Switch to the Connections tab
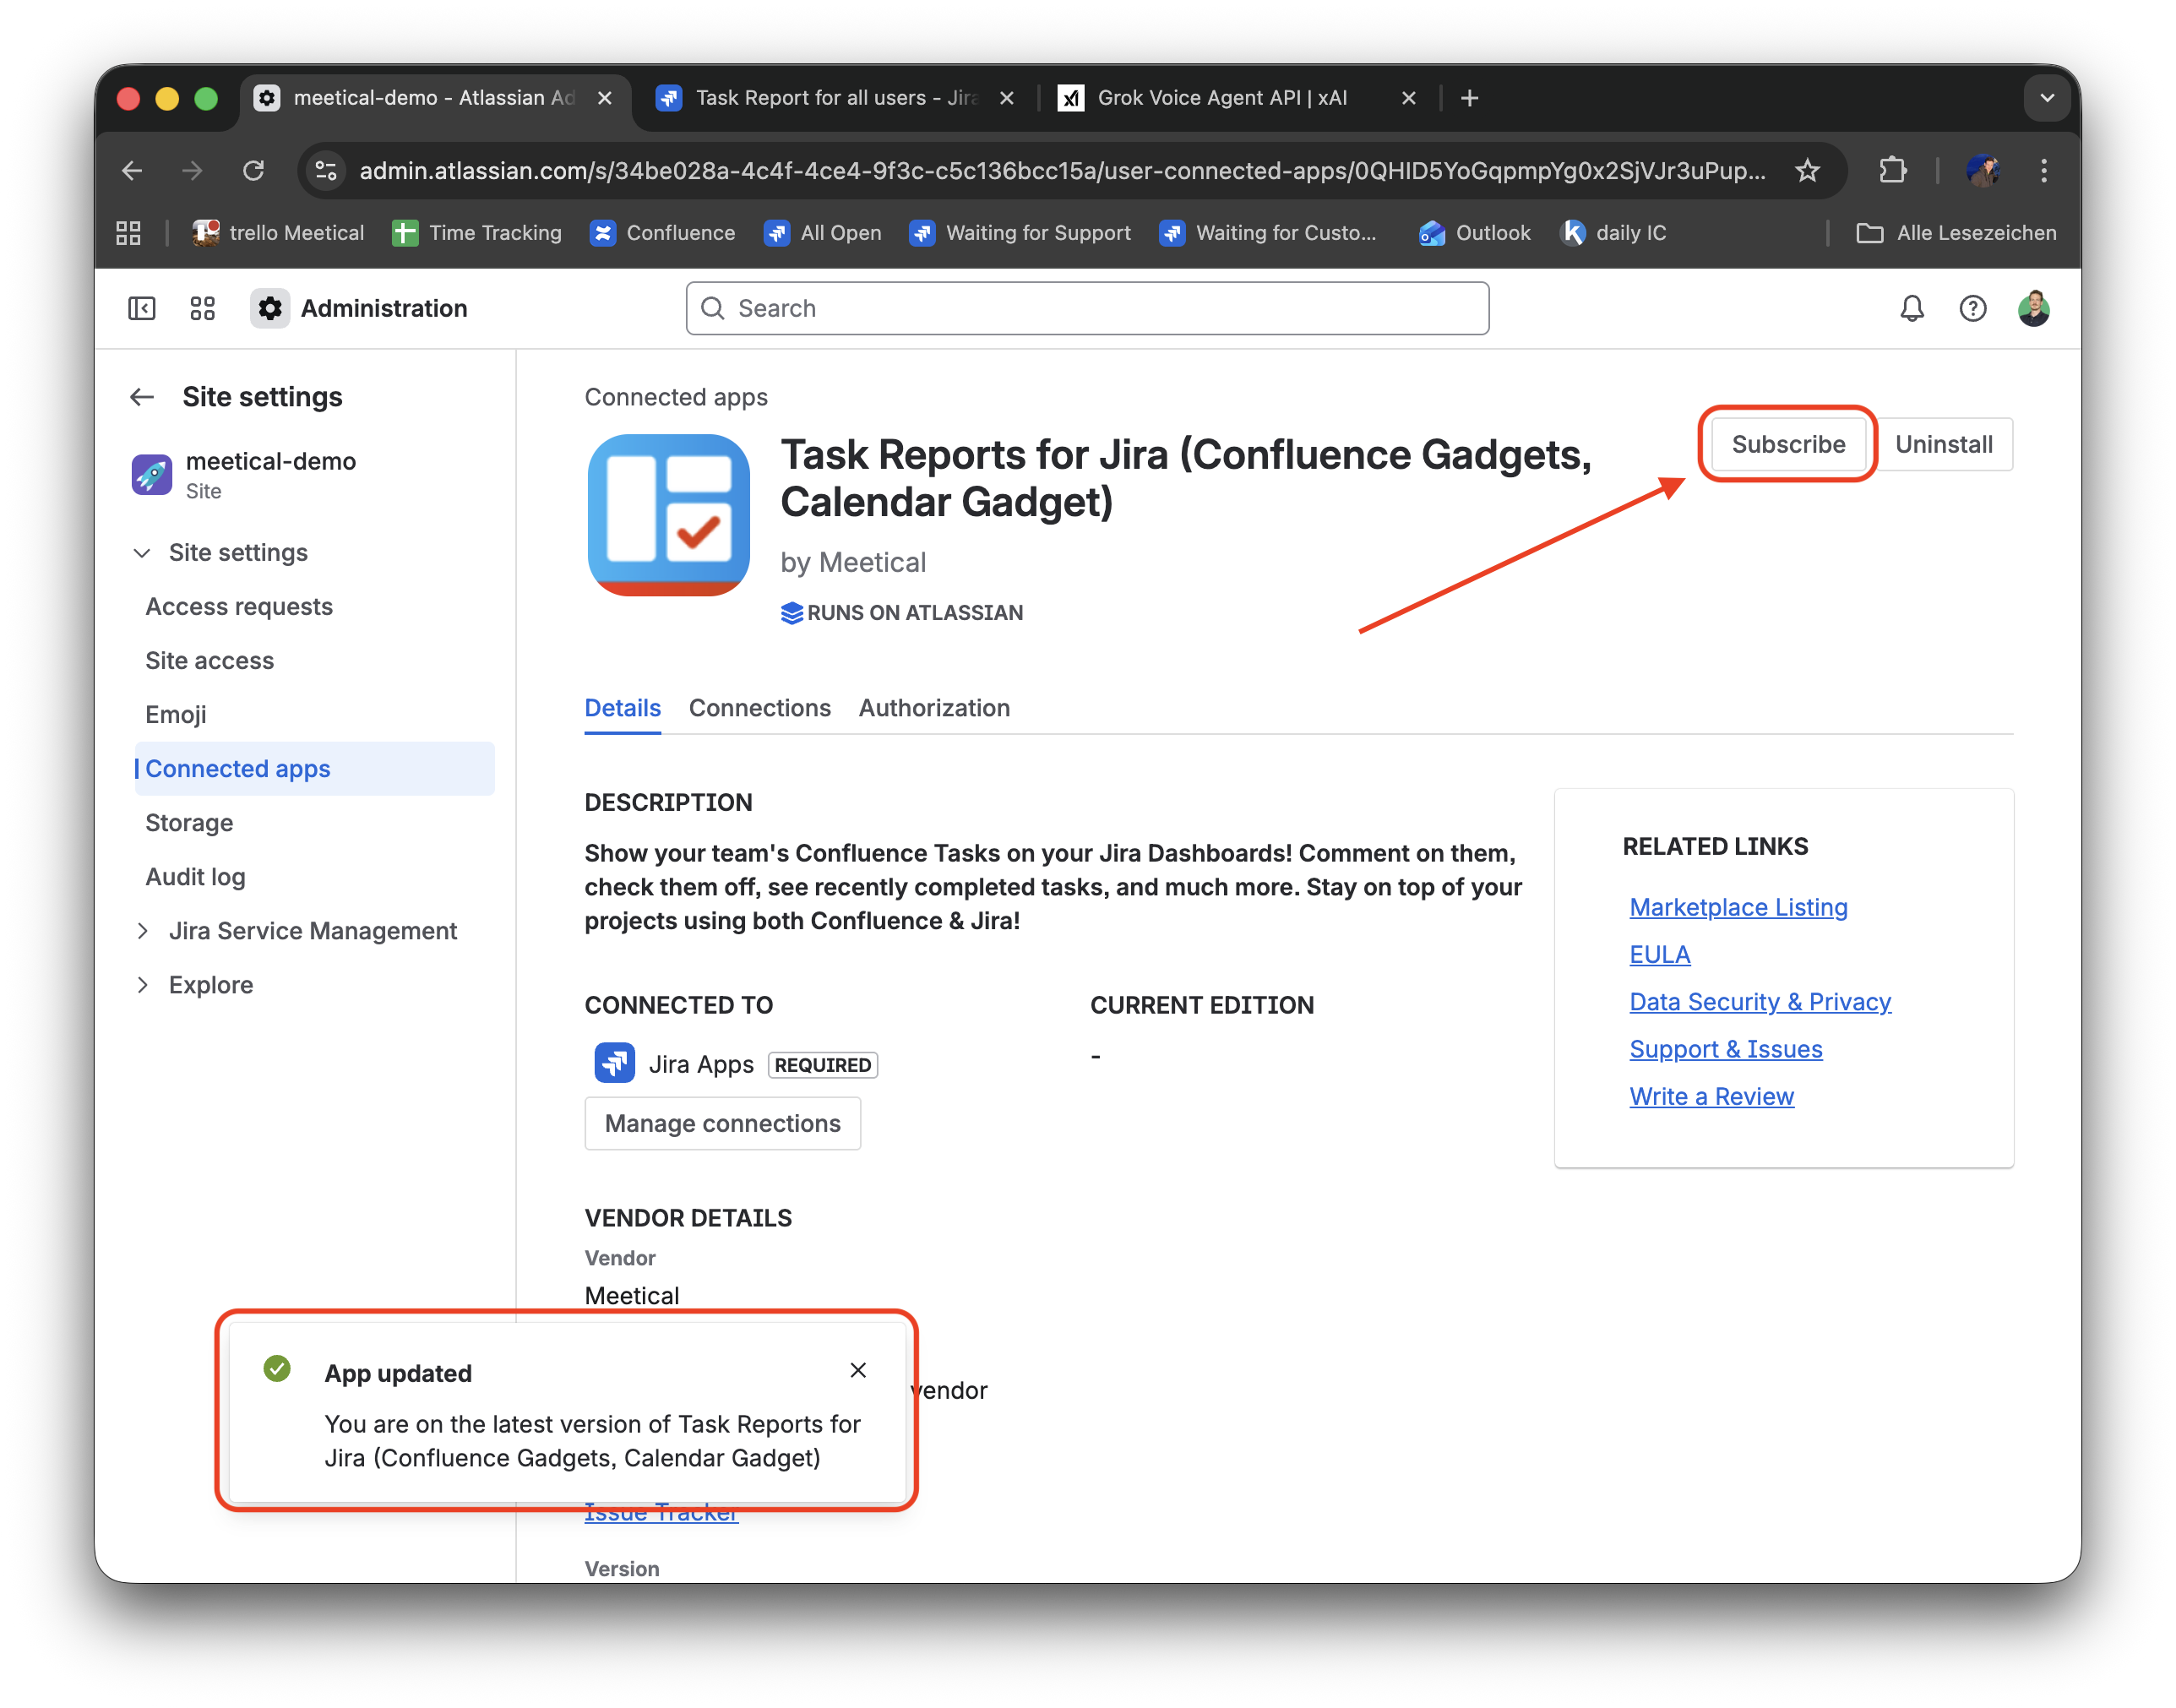2176x1708 pixels. [759, 708]
